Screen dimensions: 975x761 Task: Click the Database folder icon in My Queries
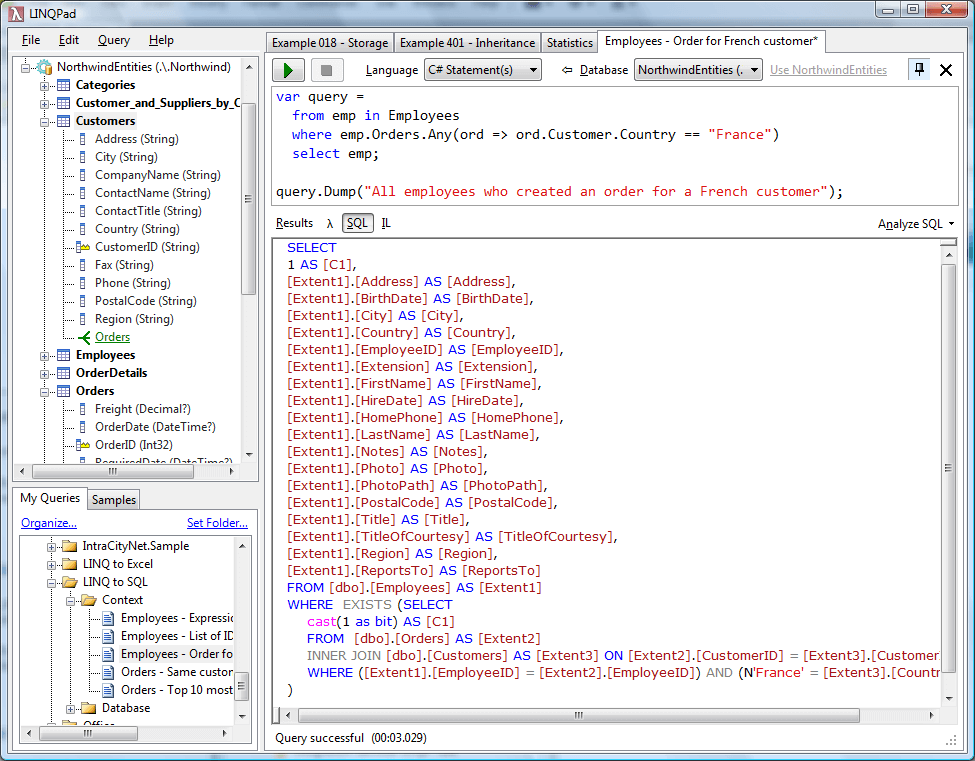tap(89, 708)
